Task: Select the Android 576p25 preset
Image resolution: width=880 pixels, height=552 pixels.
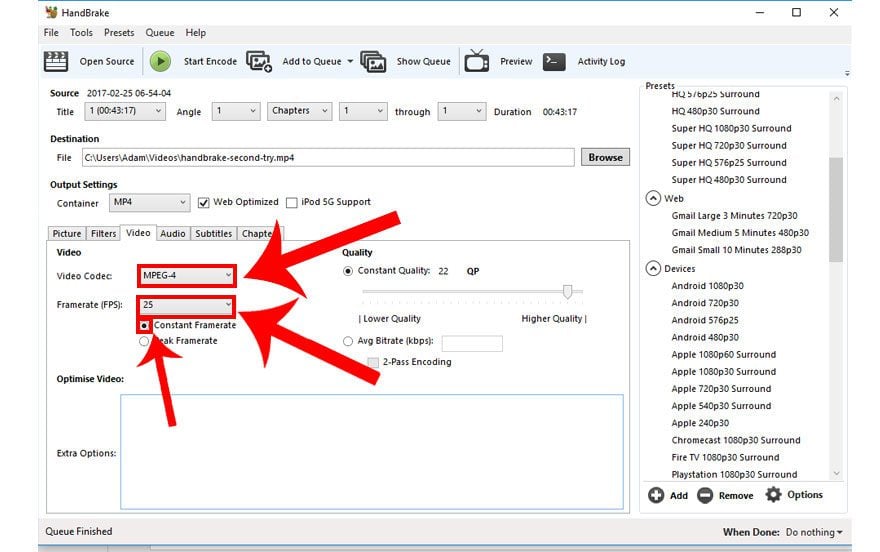Action: pos(704,320)
